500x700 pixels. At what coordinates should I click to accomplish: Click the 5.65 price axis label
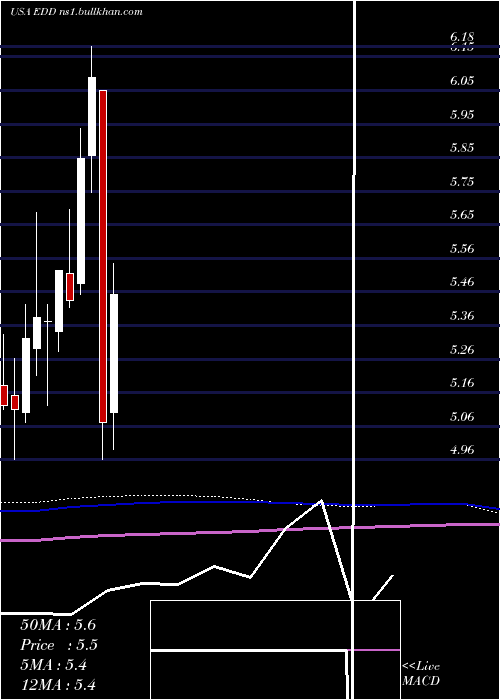click(462, 215)
